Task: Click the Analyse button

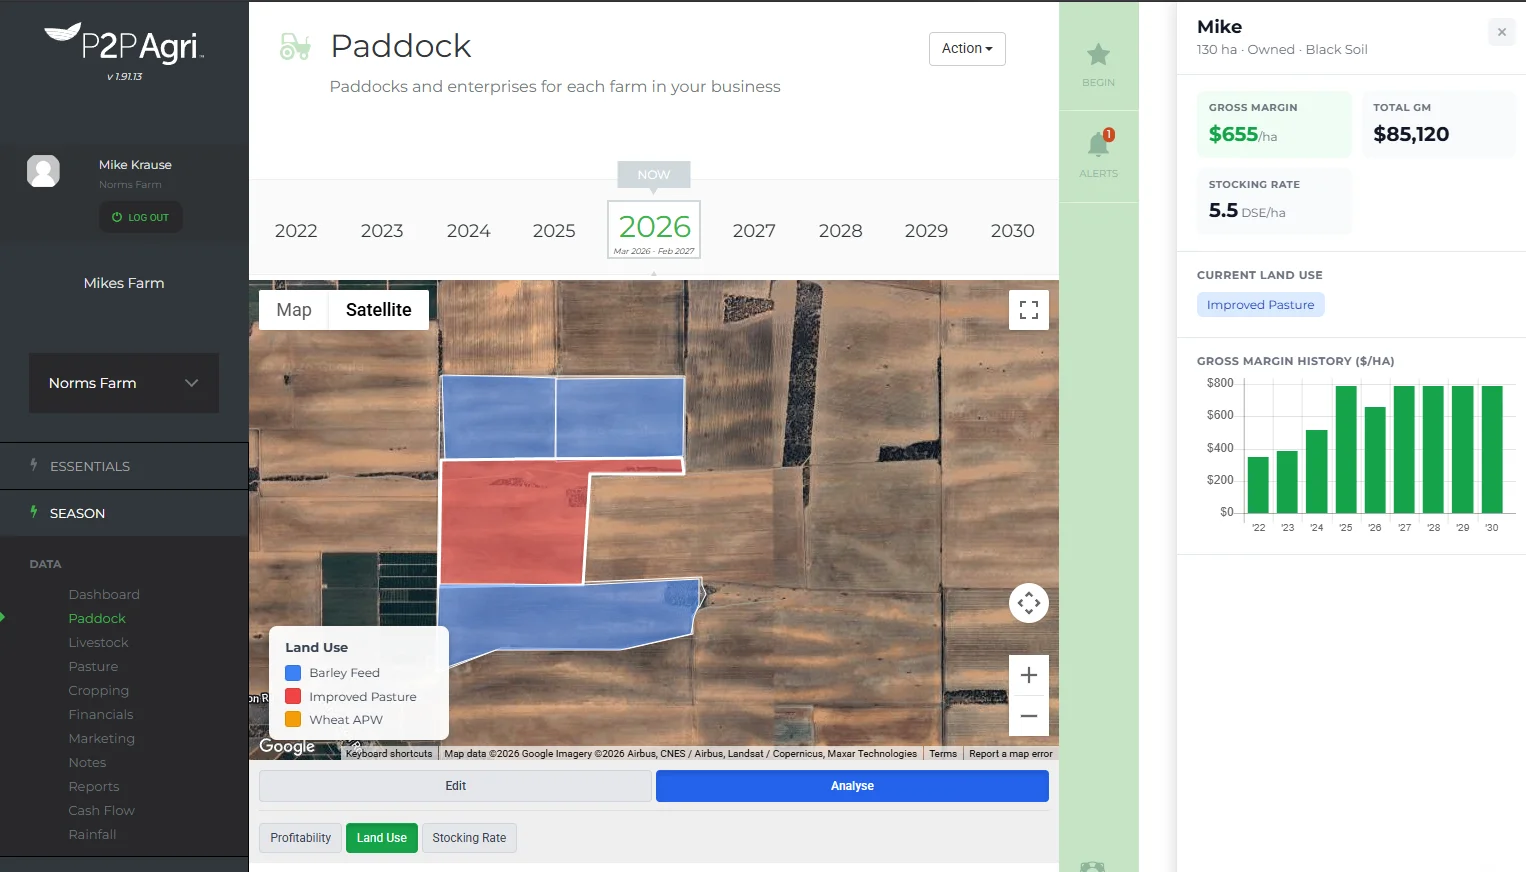Action: point(851,786)
